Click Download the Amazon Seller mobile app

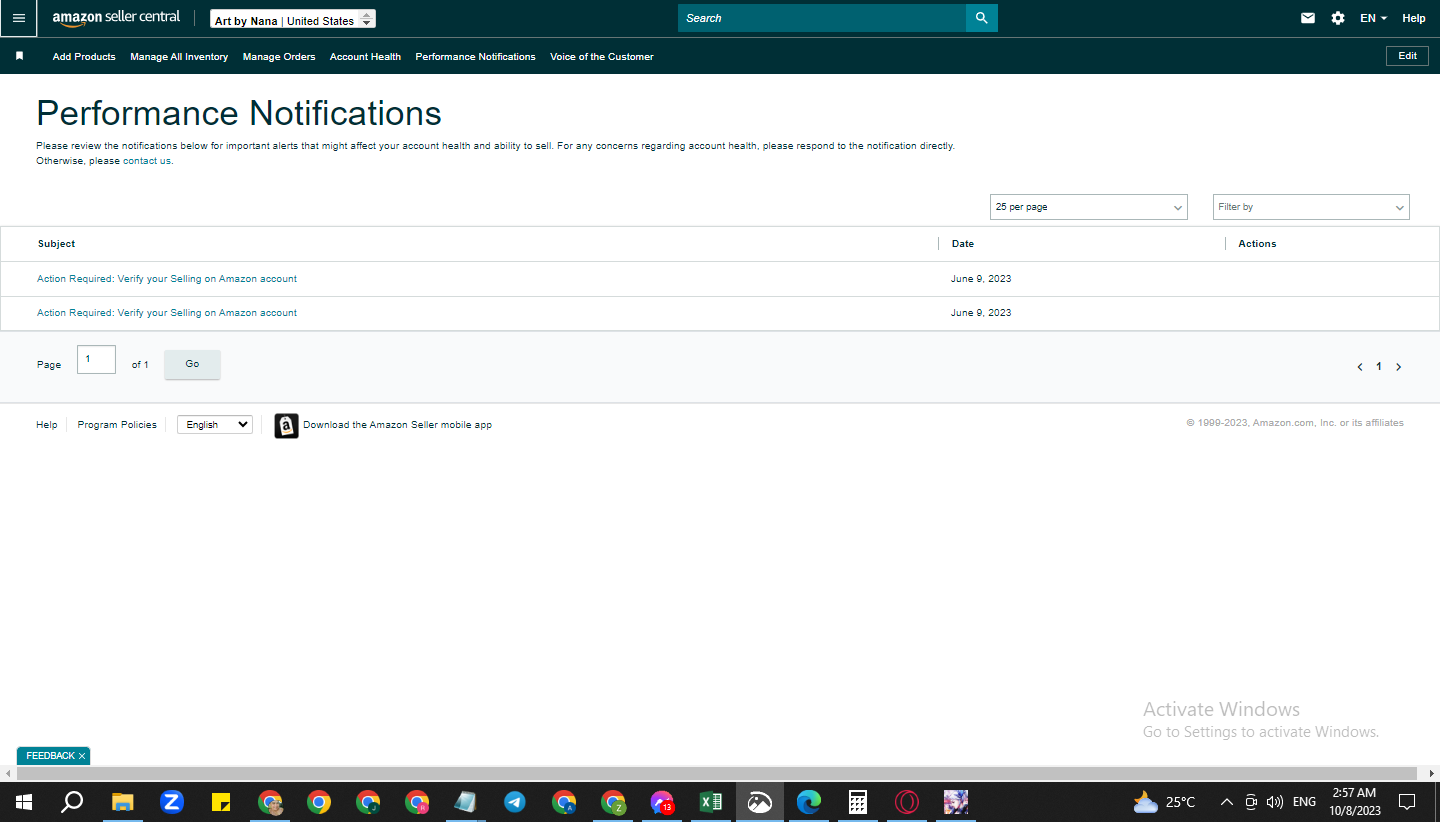tap(397, 425)
